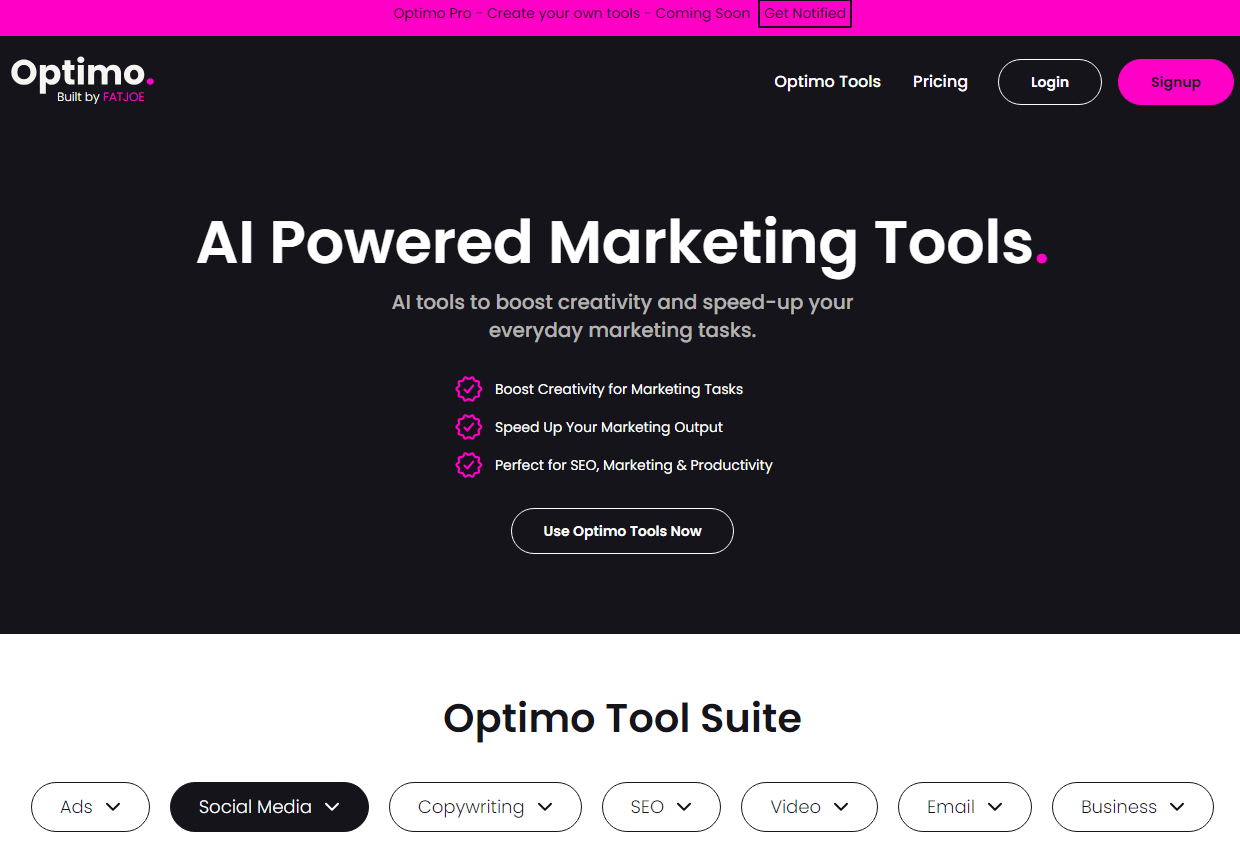Screen dimensions: 1240x845
Task: Expand the Business category dropdown
Action: 1133,807
